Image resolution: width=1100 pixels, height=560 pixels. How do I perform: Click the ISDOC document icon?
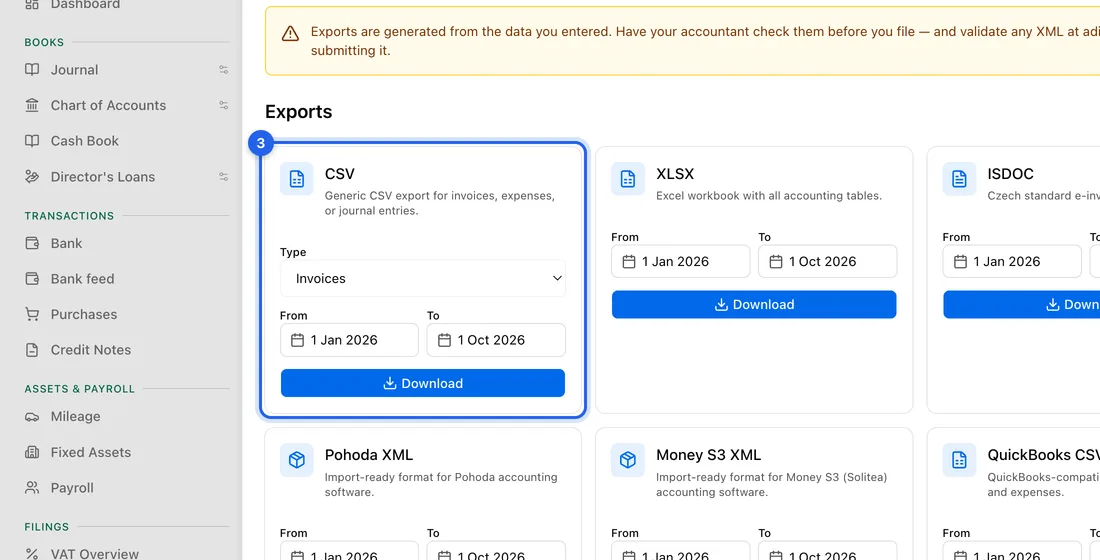click(x=959, y=179)
